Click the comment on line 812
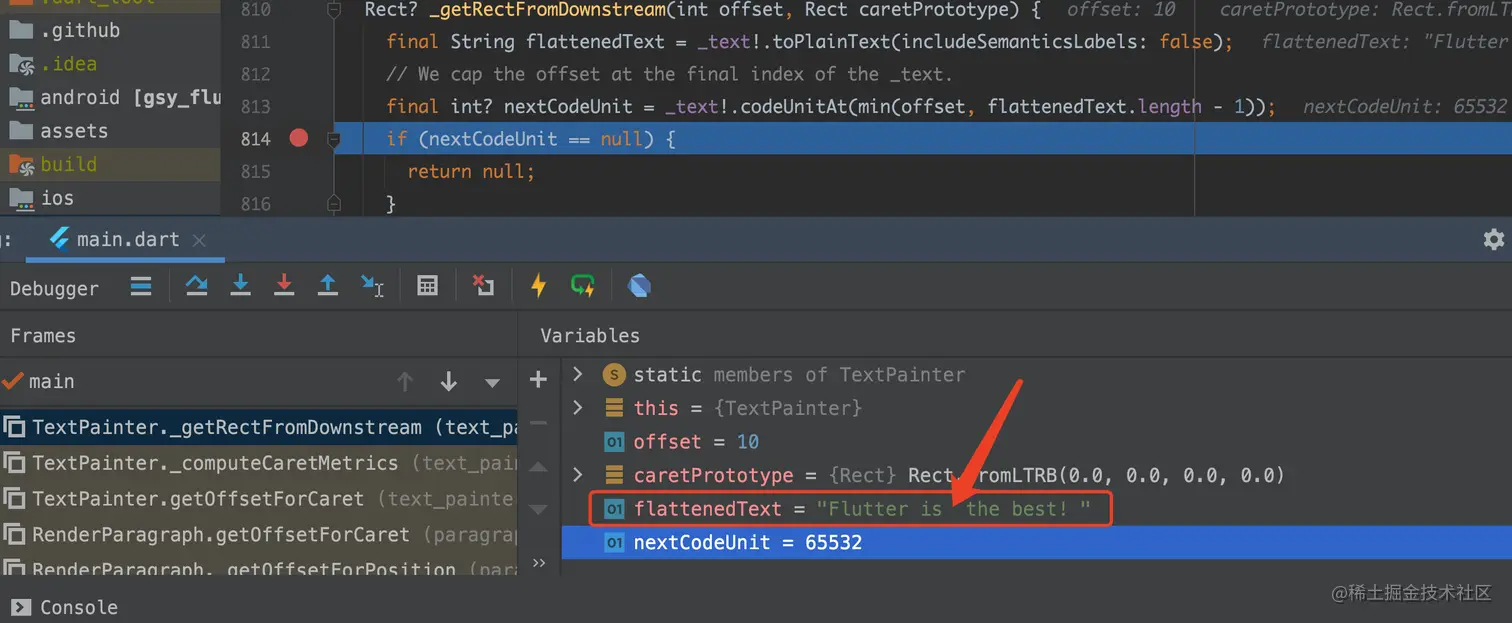This screenshot has width=1512, height=623. click(x=669, y=74)
